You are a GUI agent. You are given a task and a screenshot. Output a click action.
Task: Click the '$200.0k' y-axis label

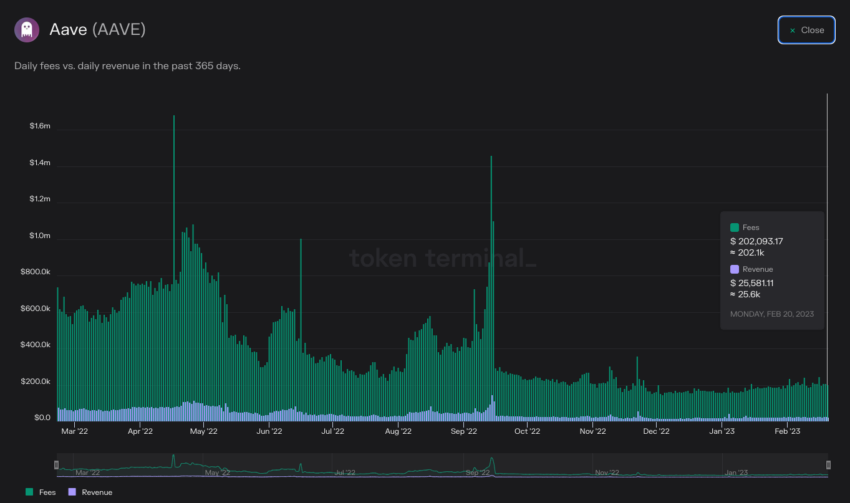[35, 381]
